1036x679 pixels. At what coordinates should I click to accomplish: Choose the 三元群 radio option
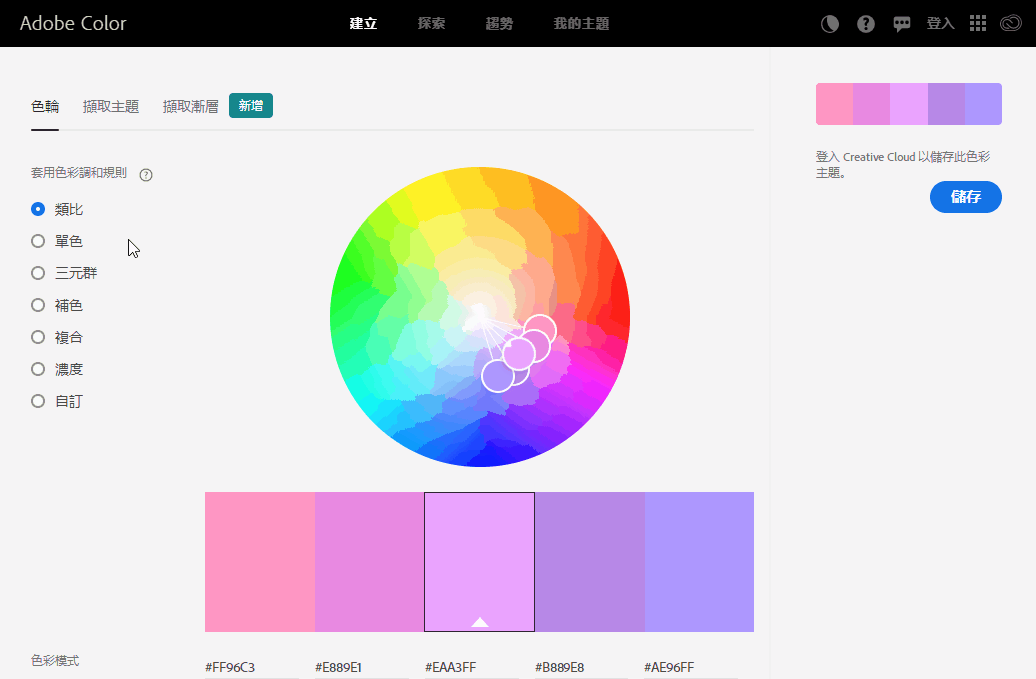tap(38, 273)
